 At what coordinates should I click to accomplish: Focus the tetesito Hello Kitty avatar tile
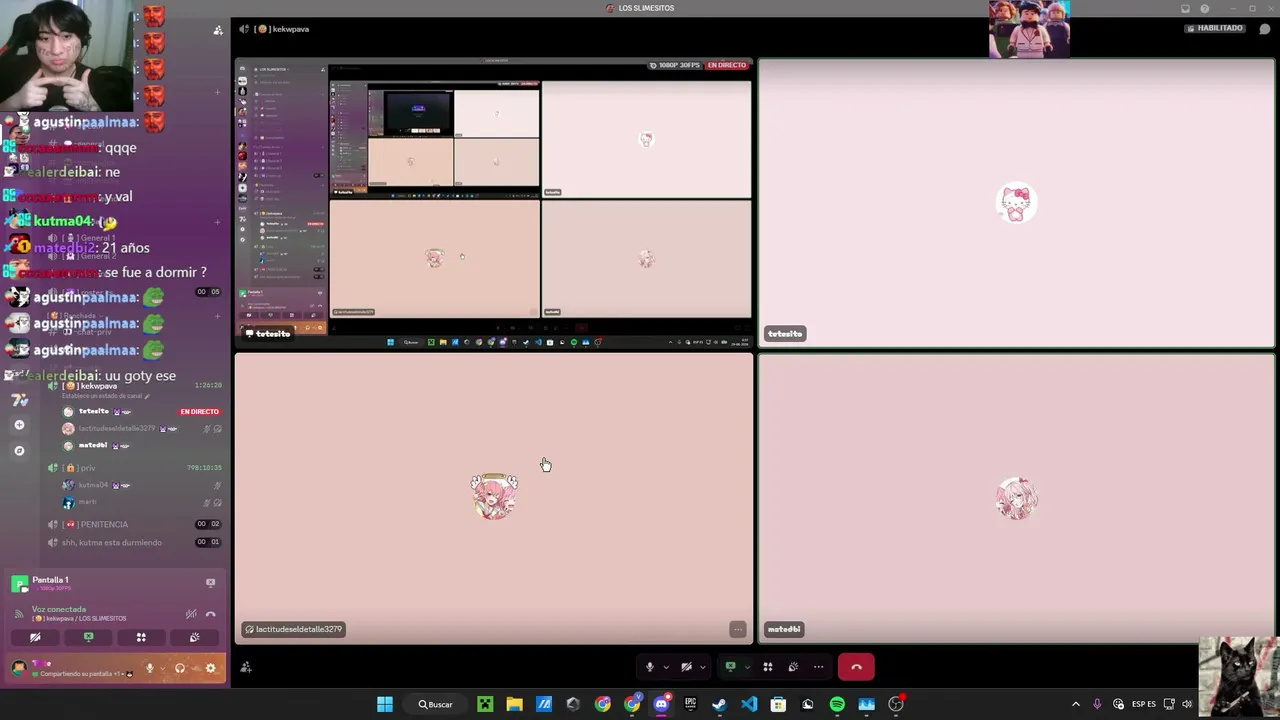click(1016, 202)
